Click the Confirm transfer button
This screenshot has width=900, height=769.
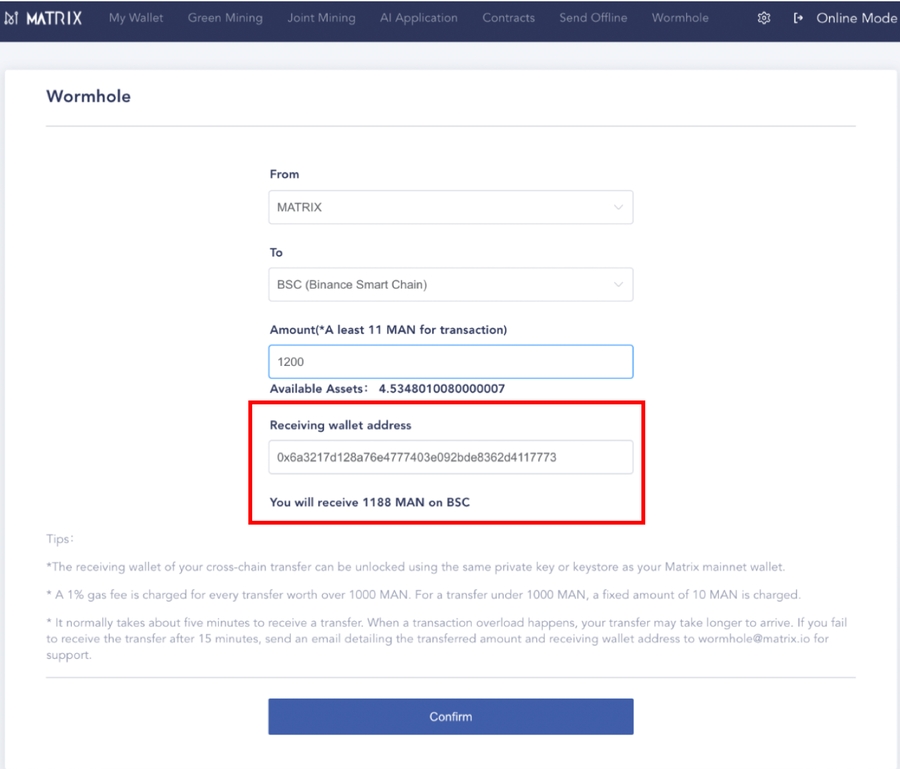pyautogui.click(x=450, y=716)
